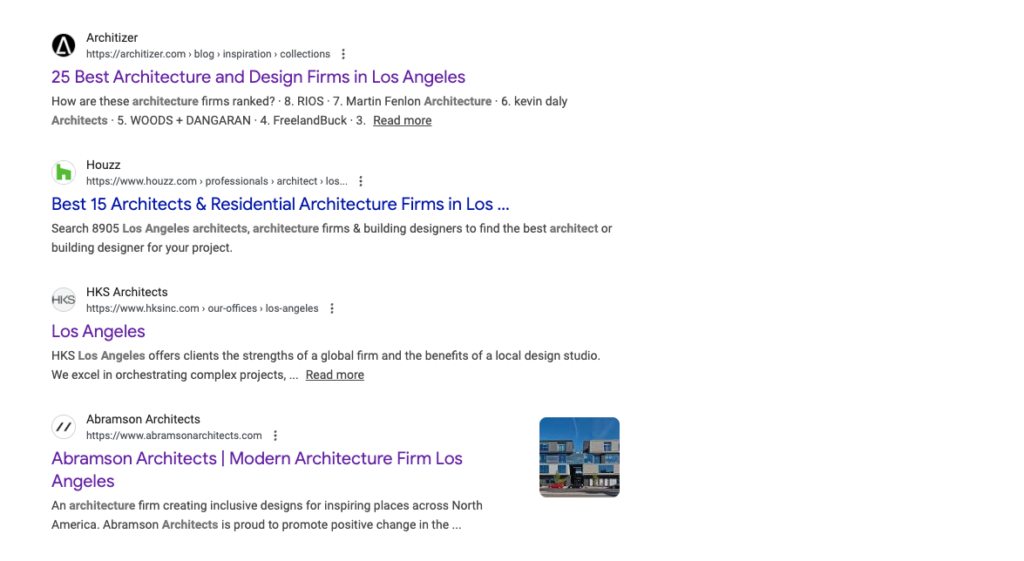Click the Architizer site favicon

(64, 46)
